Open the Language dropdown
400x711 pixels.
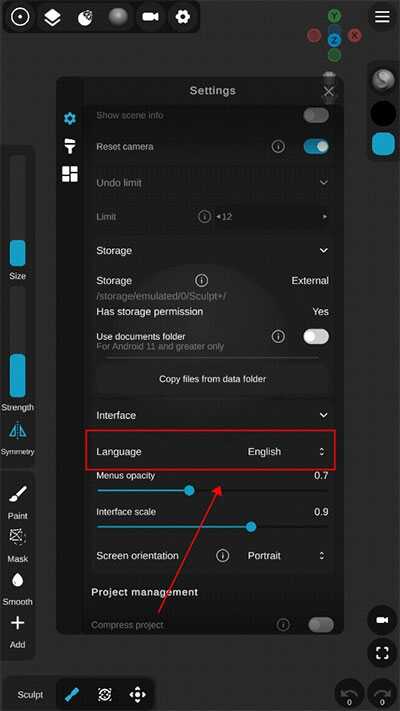click(286, 452)
